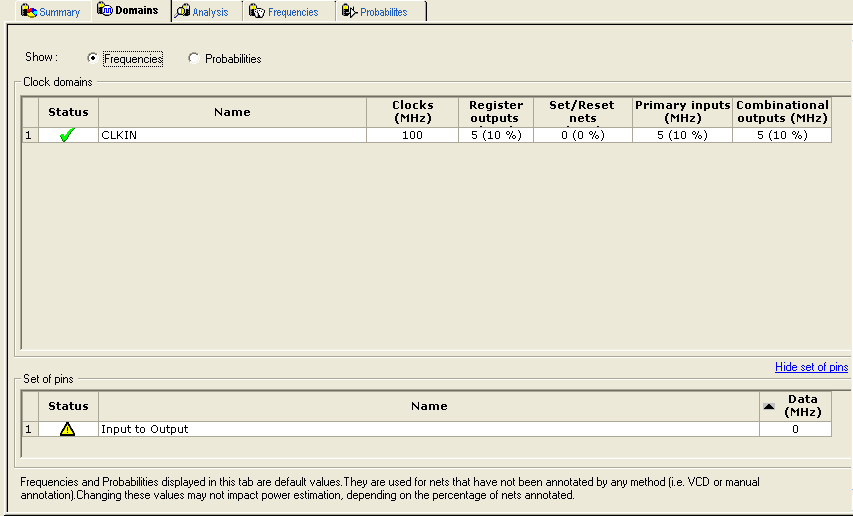Select the CLKIN domain name cell

pos(232,135)
